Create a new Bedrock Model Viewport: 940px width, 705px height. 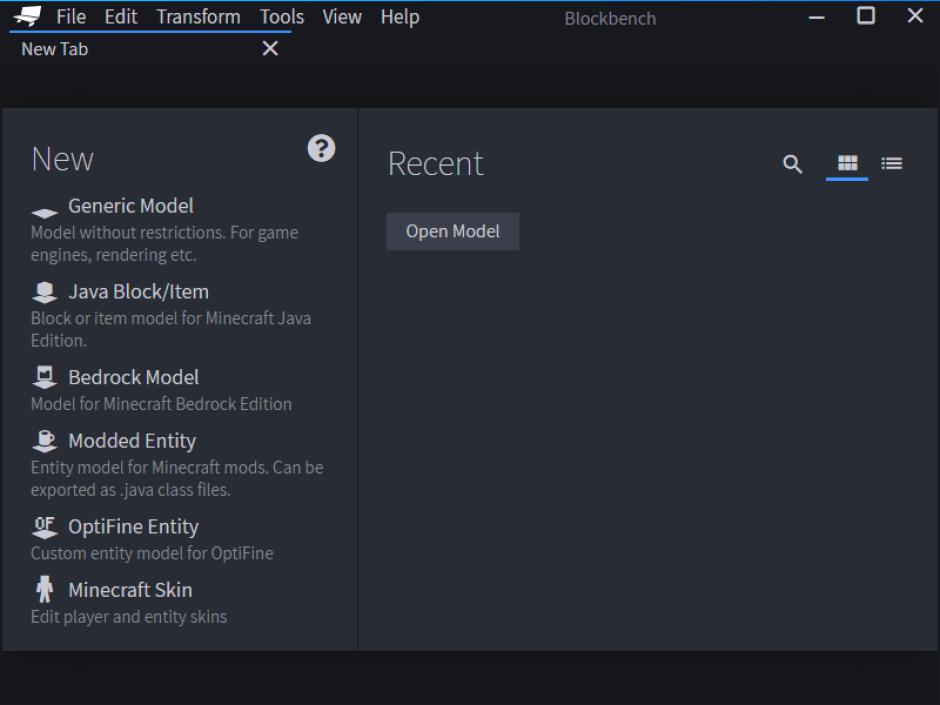tap(133, 378)
